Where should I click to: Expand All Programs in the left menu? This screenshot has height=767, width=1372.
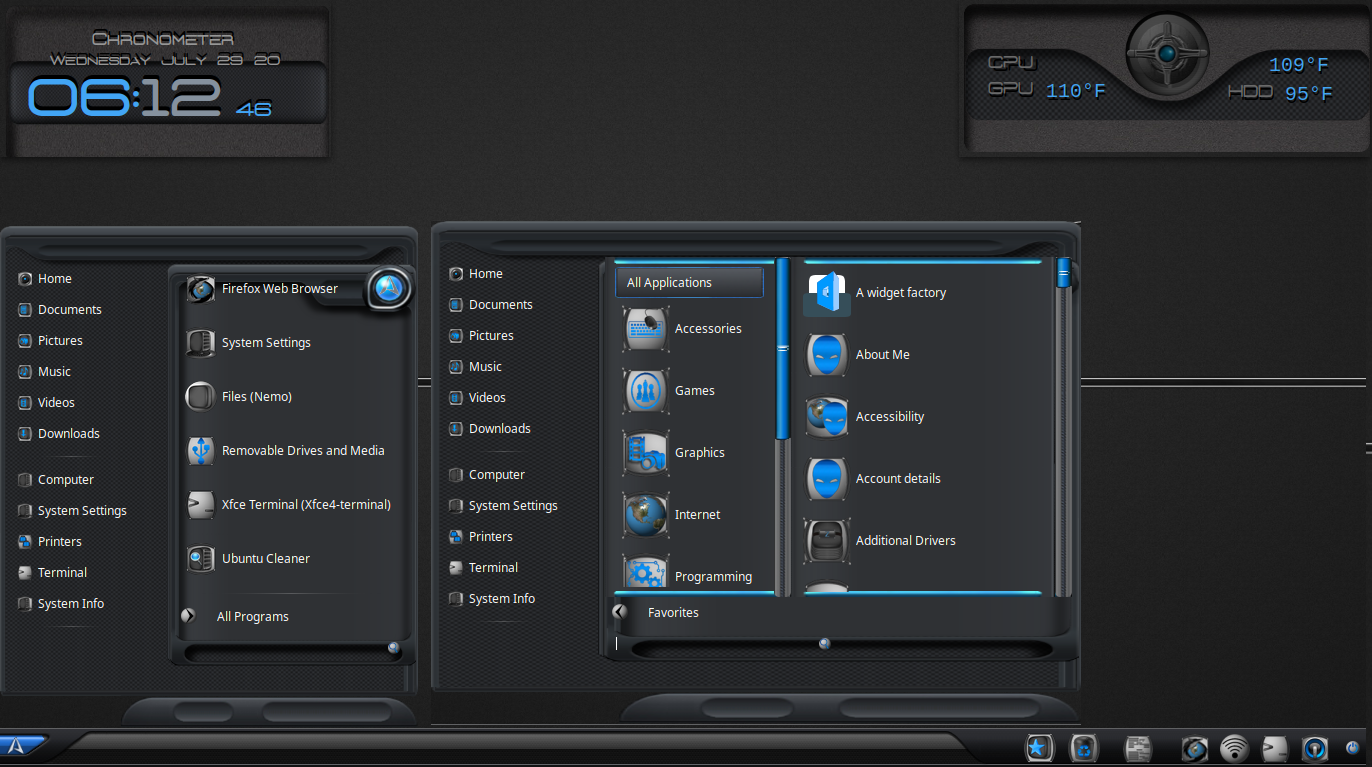[x=252, y=617]
